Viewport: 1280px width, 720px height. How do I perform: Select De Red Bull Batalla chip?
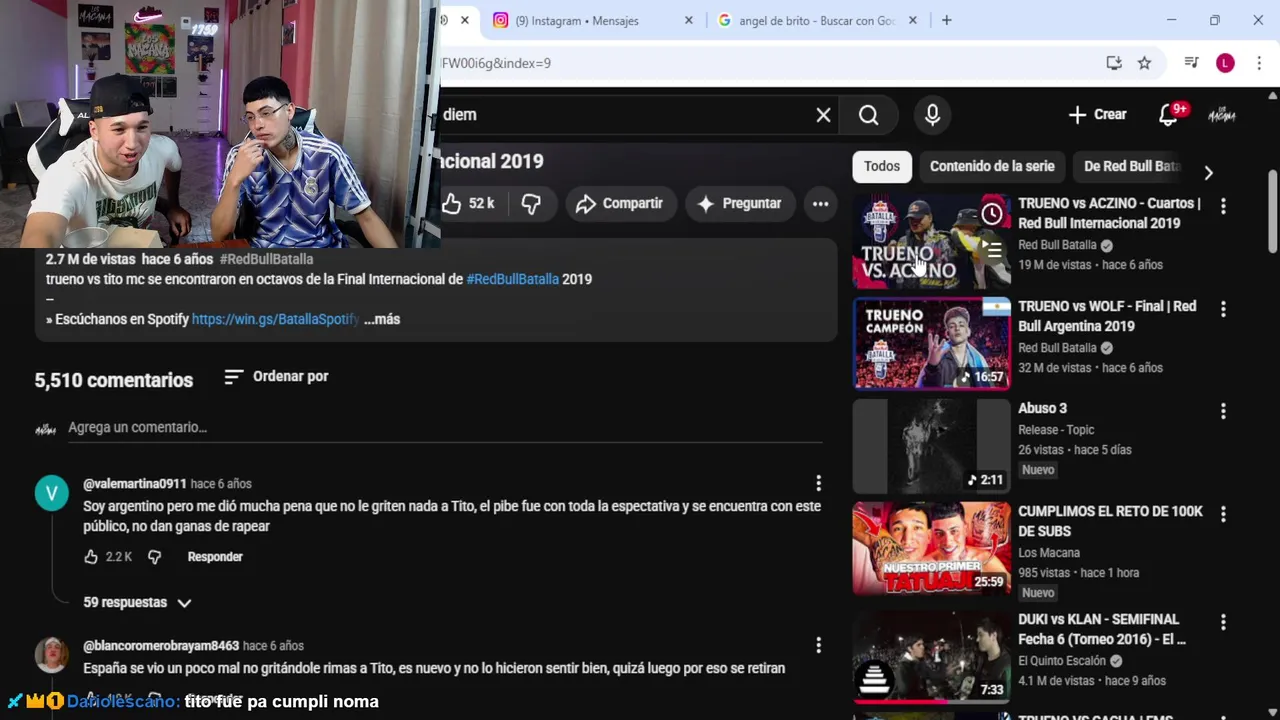coord(1132,166)
